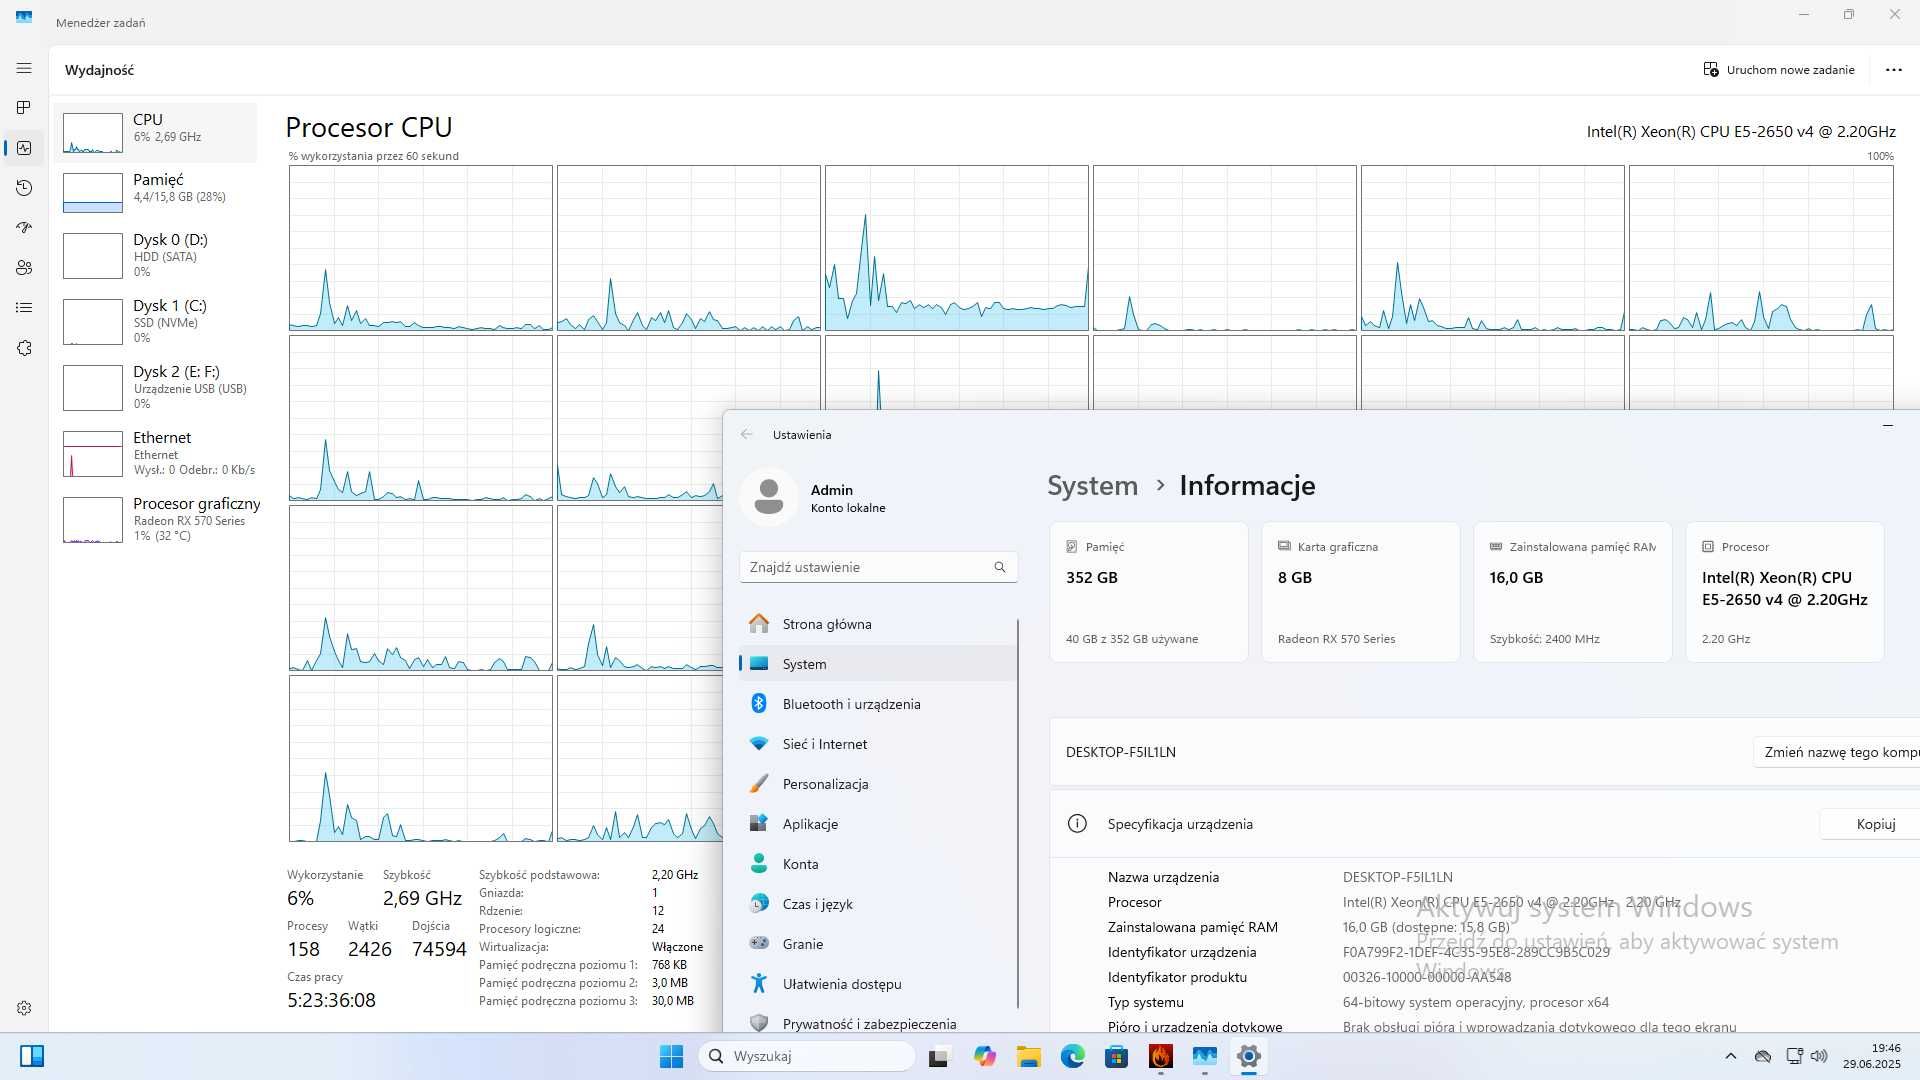Click the taskbar Wyszukaj search box
The width and height of the screenshot is (1920, 1080).
pyautogui.click(x=806, y=1056)
